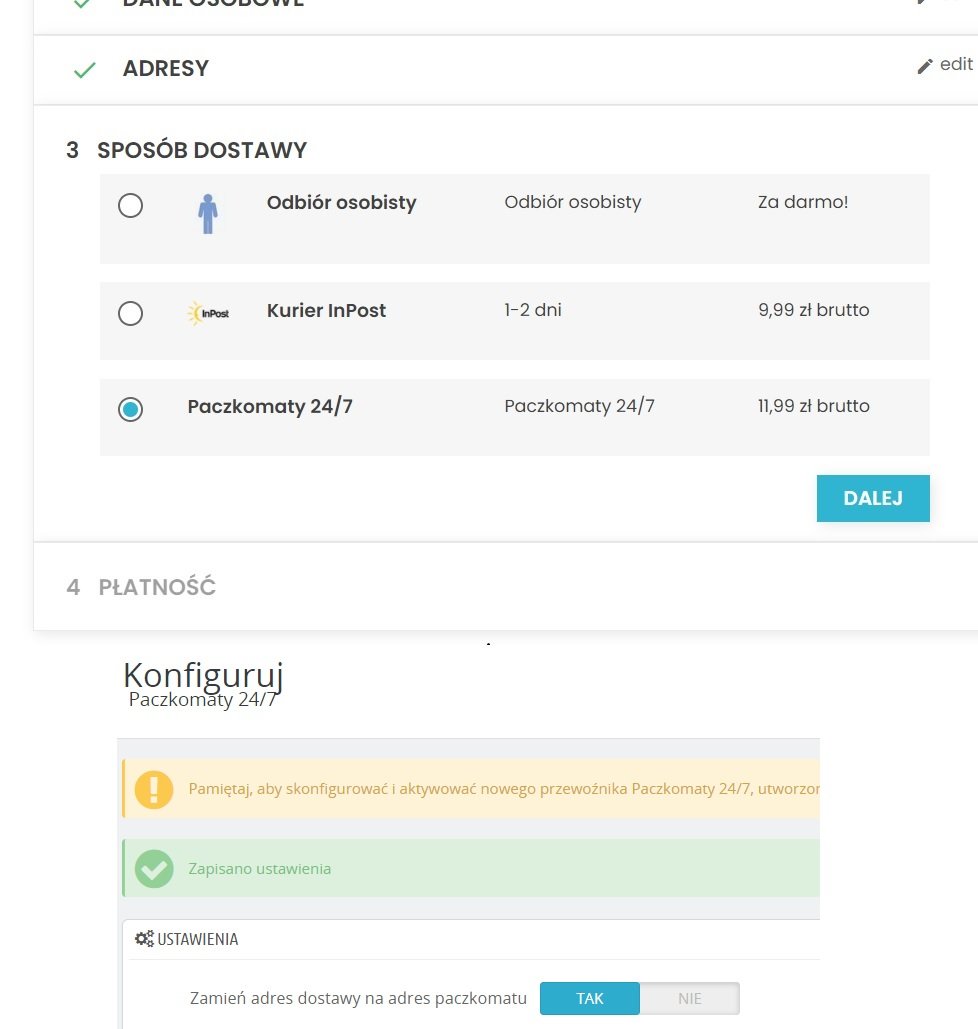Click the pencil icon beside ADRESY edit
The image size is (978, 1029).
pos(925,66)
